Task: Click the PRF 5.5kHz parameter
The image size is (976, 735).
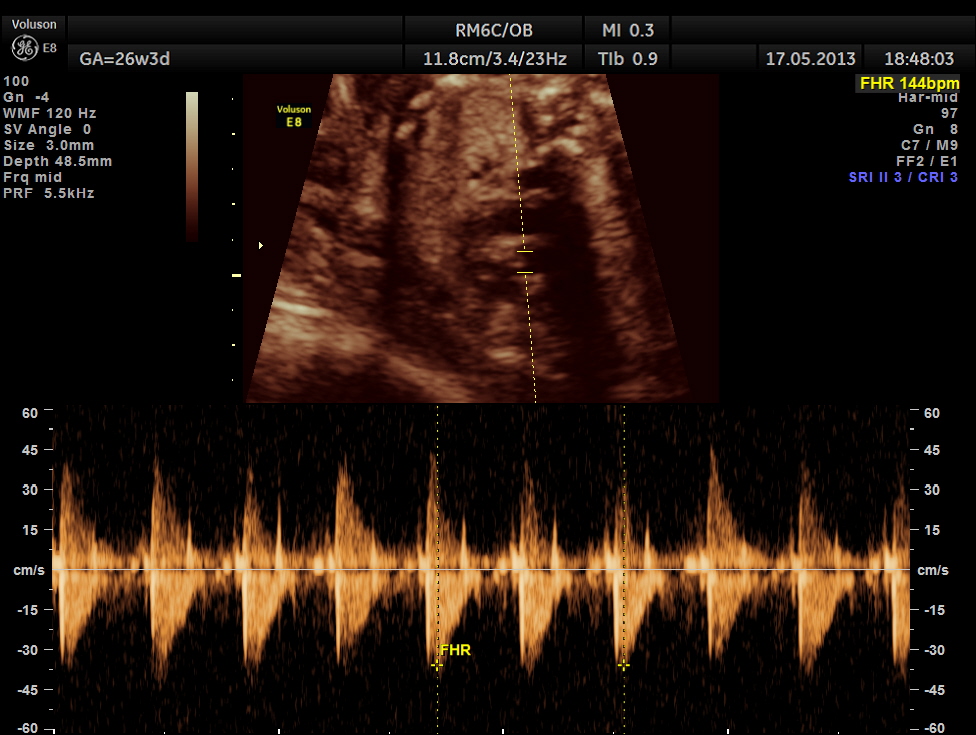Action: [49, 193]
